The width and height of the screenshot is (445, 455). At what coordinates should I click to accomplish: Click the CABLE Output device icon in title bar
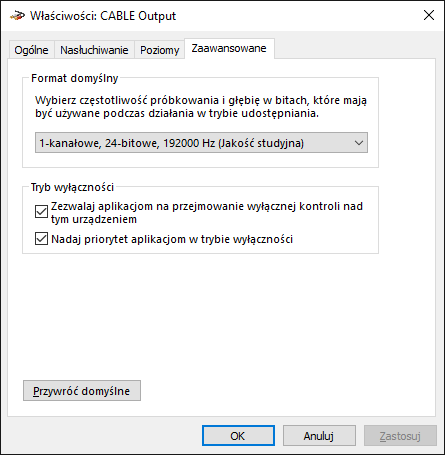pyautogui.click(x=17, y=15)
